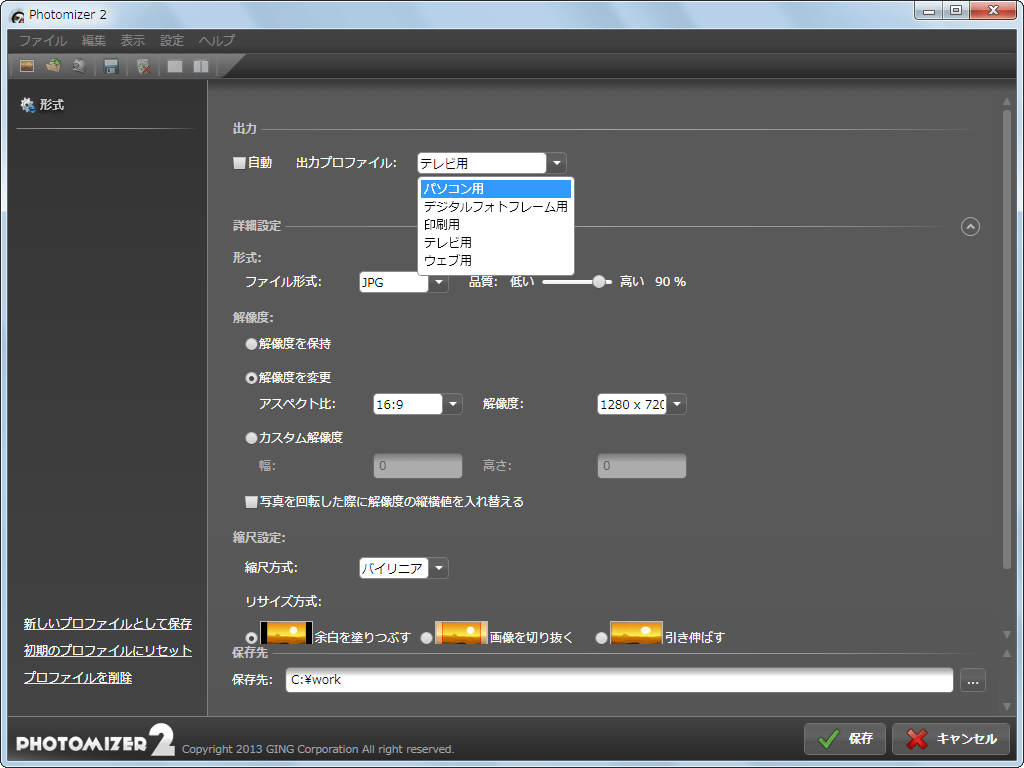Image resolution: width=1024 pixels, height=768 pixels.
Task: Click the 引き伸ばす preview thumbnail
Action: [636, 633]
